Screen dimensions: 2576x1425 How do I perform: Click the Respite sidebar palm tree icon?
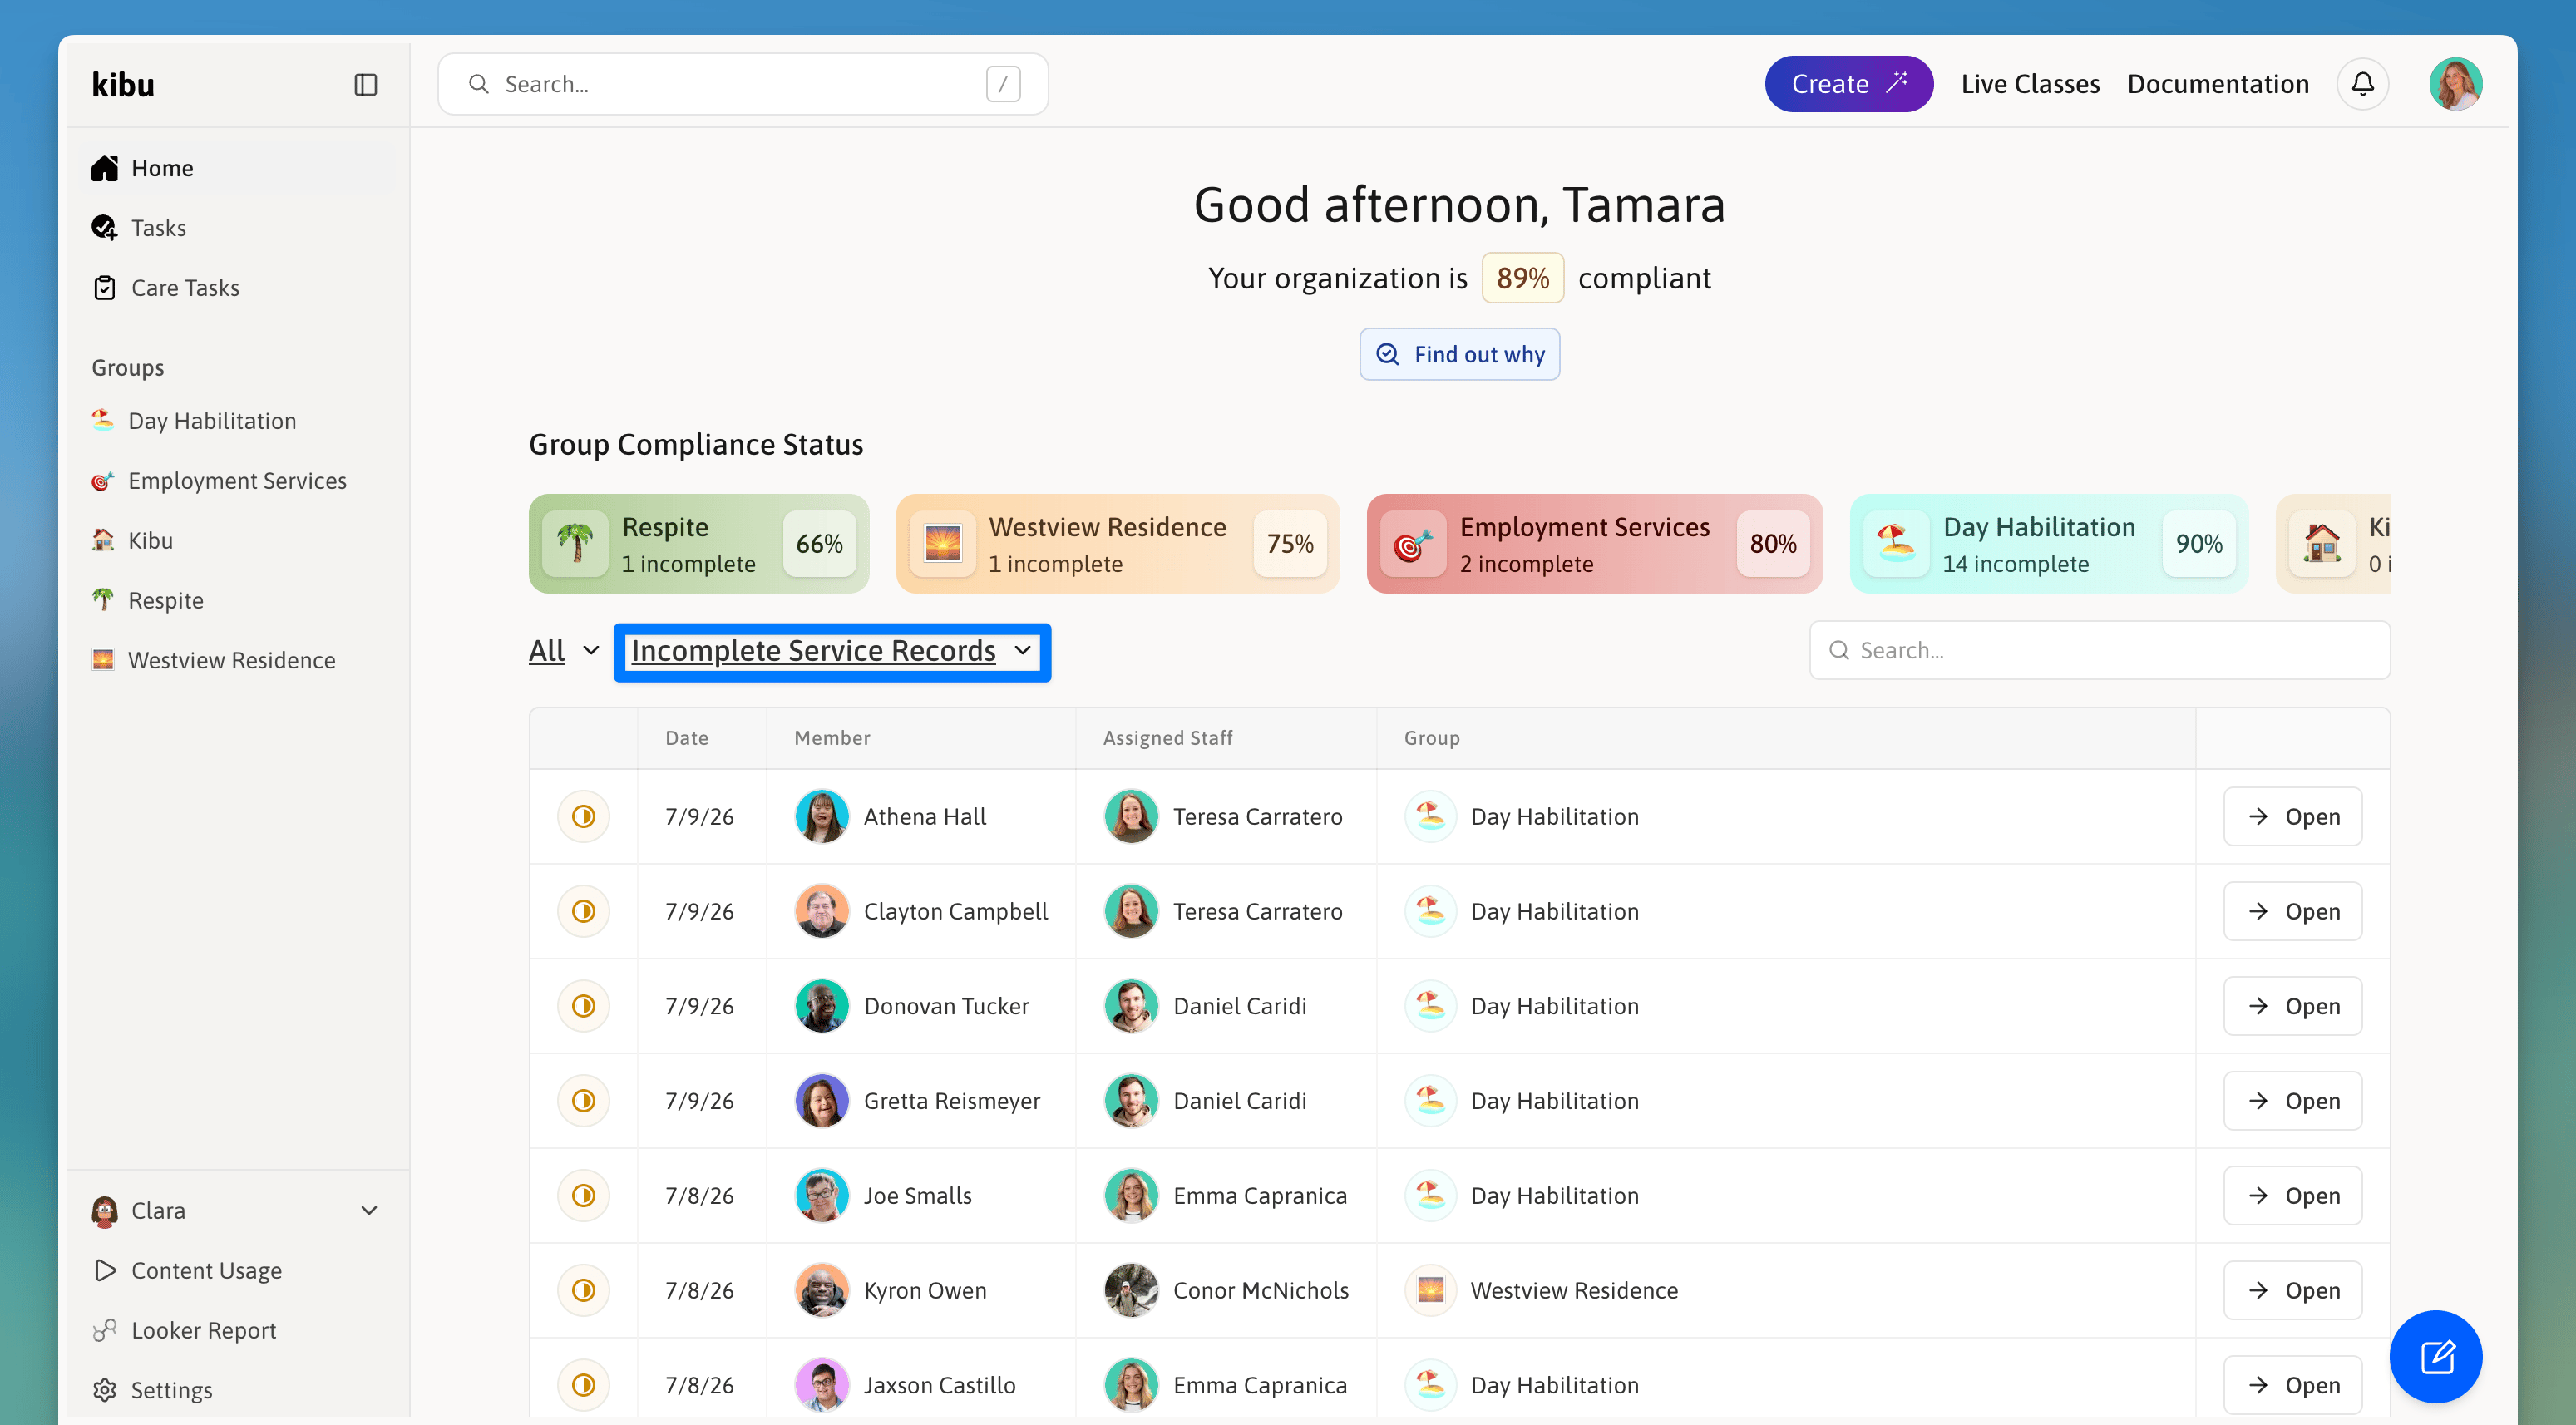pos(103,600)
